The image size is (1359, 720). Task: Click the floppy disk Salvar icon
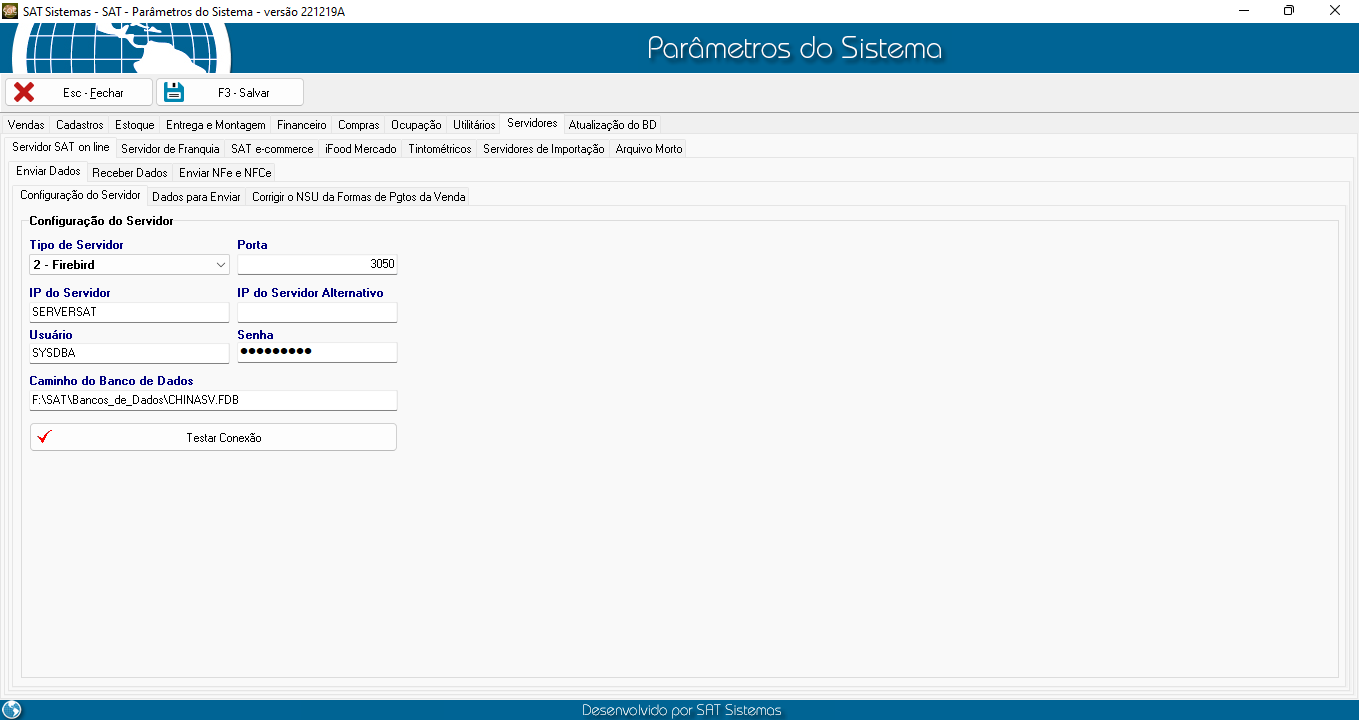tap(174, 92)
